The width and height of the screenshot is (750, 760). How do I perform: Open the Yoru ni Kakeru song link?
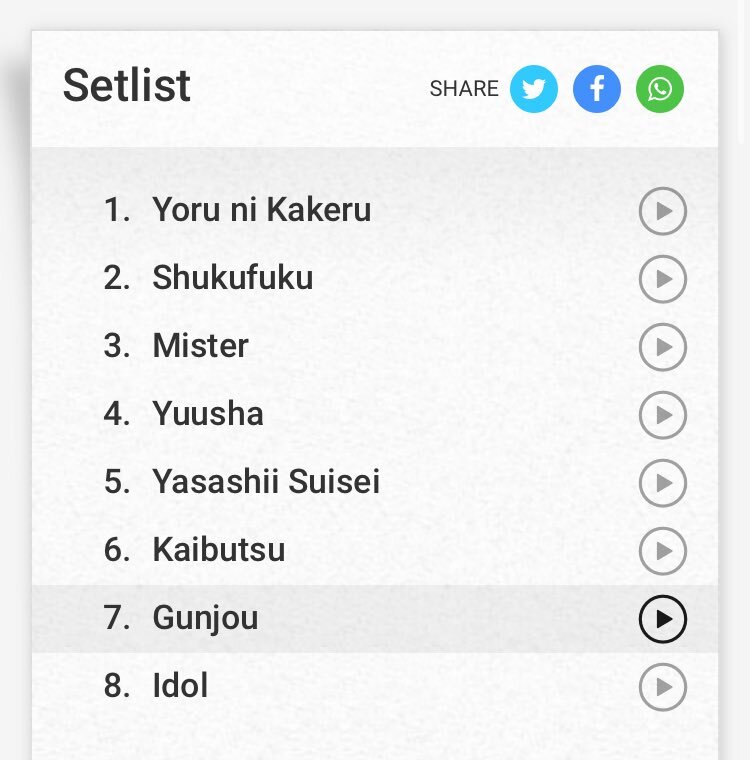pos(262,210)
